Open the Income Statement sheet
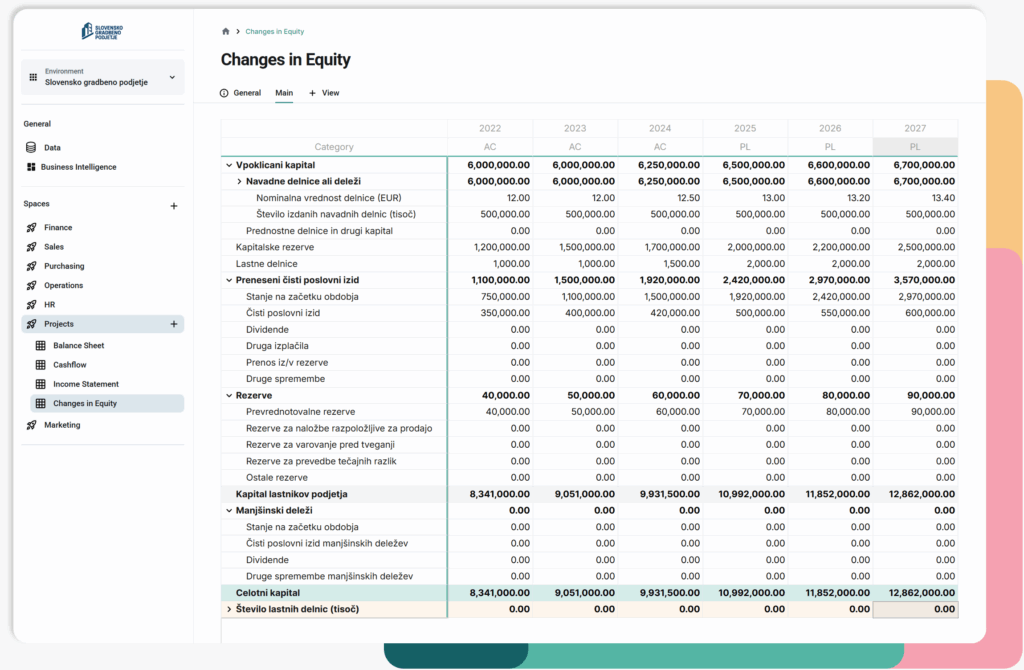The image size is (1024, 670). pos(85,384)
